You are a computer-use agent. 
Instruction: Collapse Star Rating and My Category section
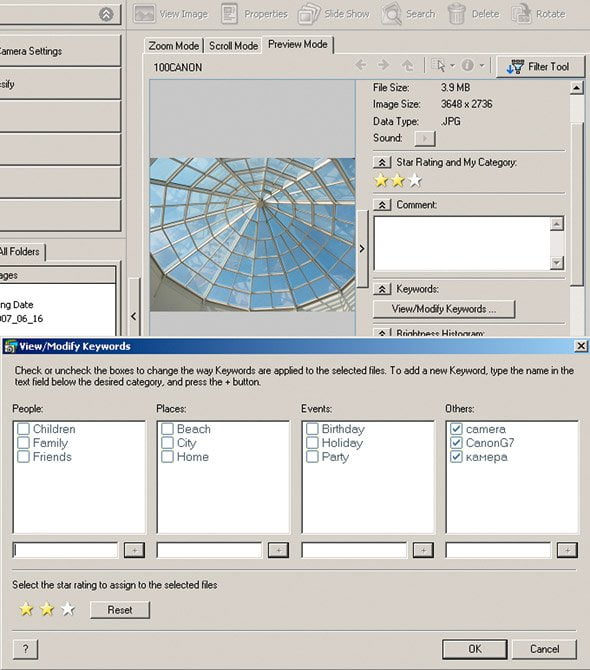point(382,162)
